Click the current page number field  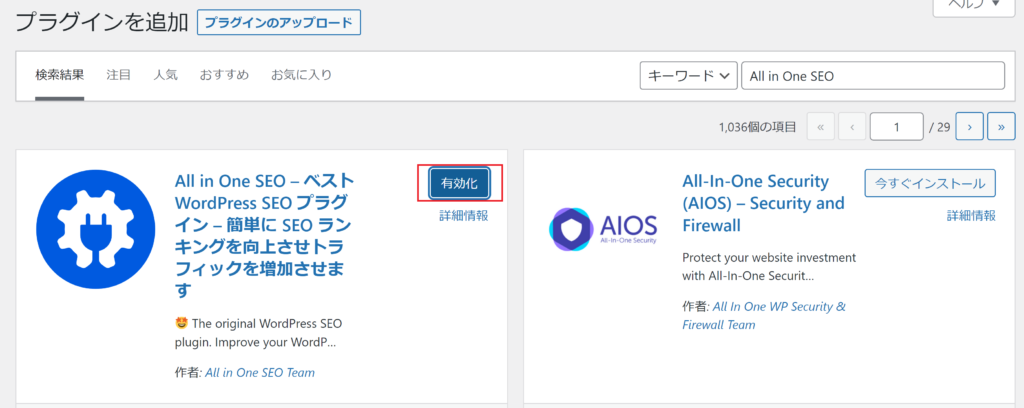(x=897, y=127)
